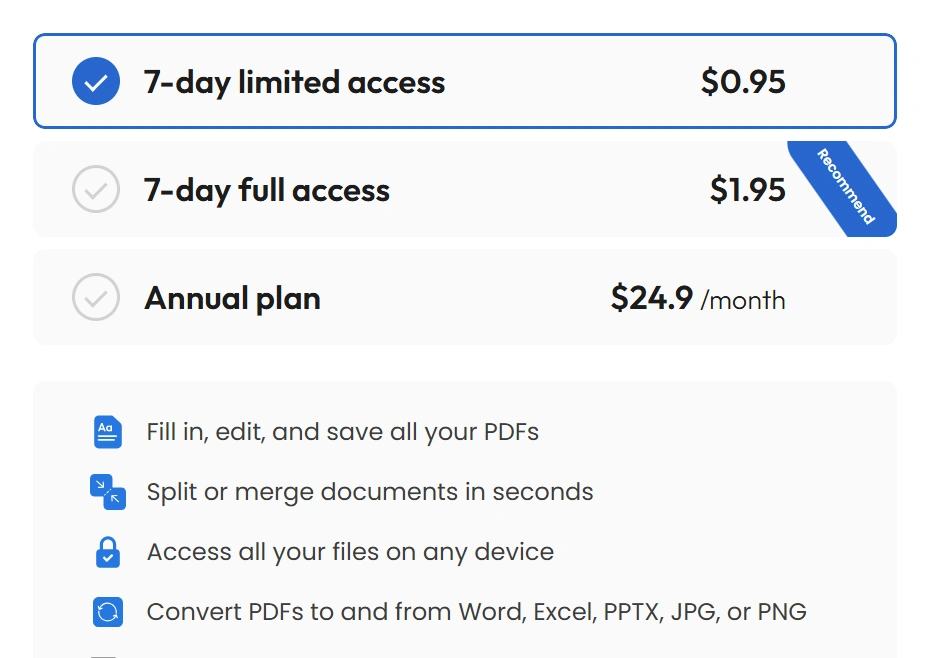Click the $0.95 price
The width and height of the screenshot is (935, 658).
tap(743, 82)
